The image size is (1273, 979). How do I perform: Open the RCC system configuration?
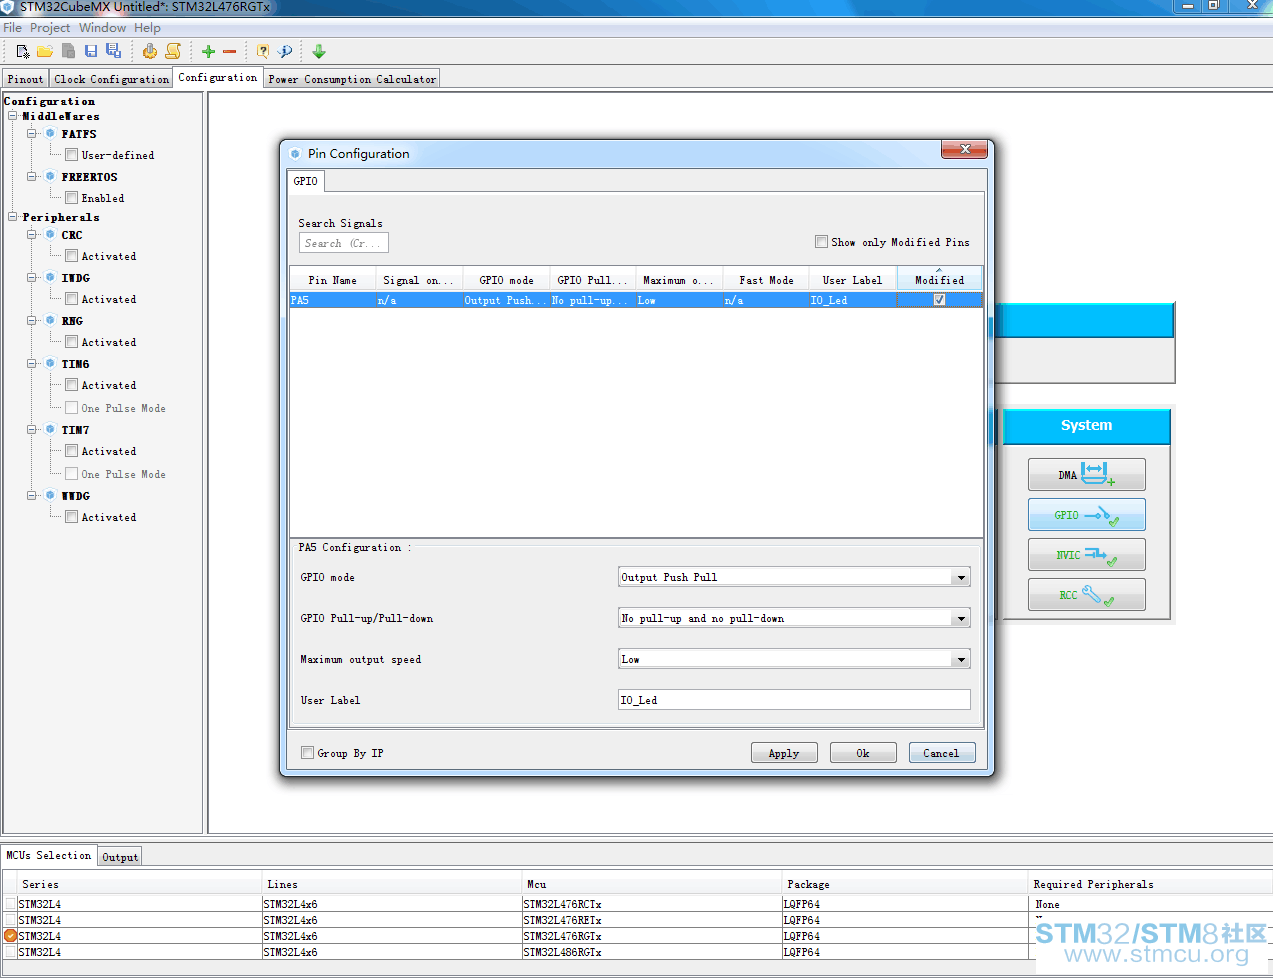tap(1087, 595)
